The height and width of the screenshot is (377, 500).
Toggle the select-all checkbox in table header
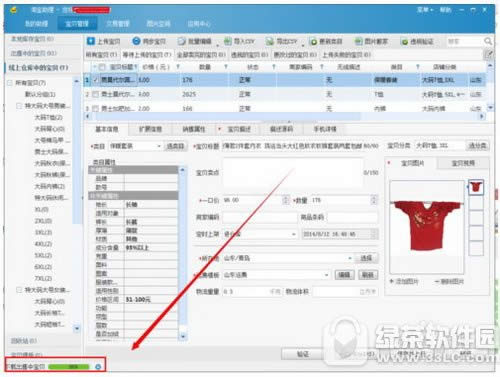(x=102, y=67)
